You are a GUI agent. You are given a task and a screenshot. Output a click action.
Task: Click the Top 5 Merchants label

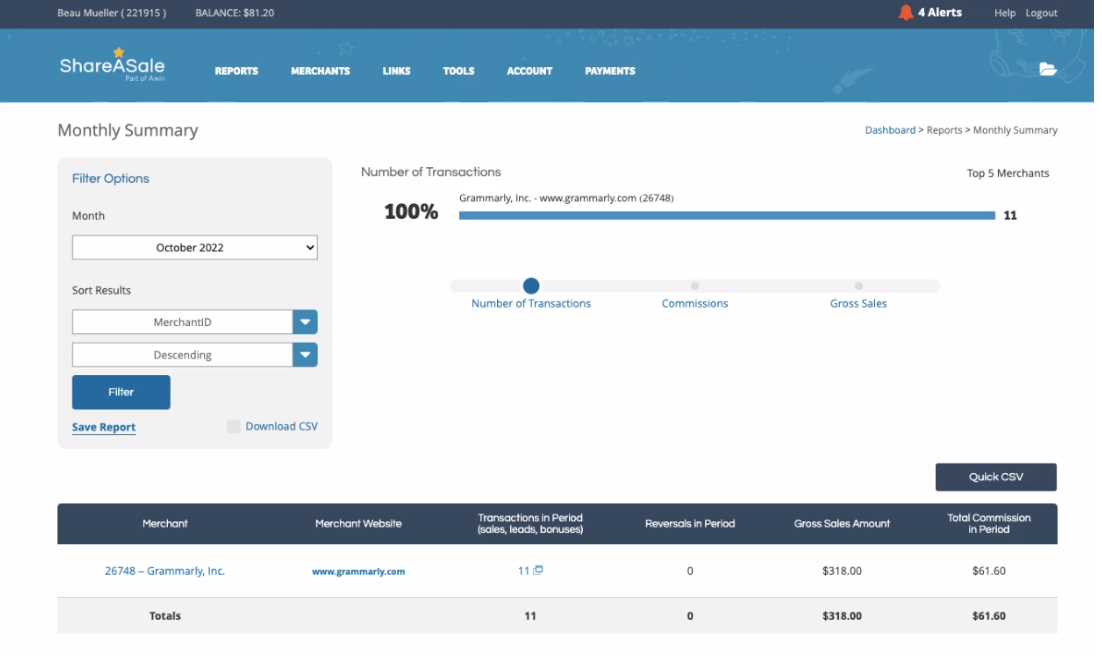click(x=1008, y=173)
